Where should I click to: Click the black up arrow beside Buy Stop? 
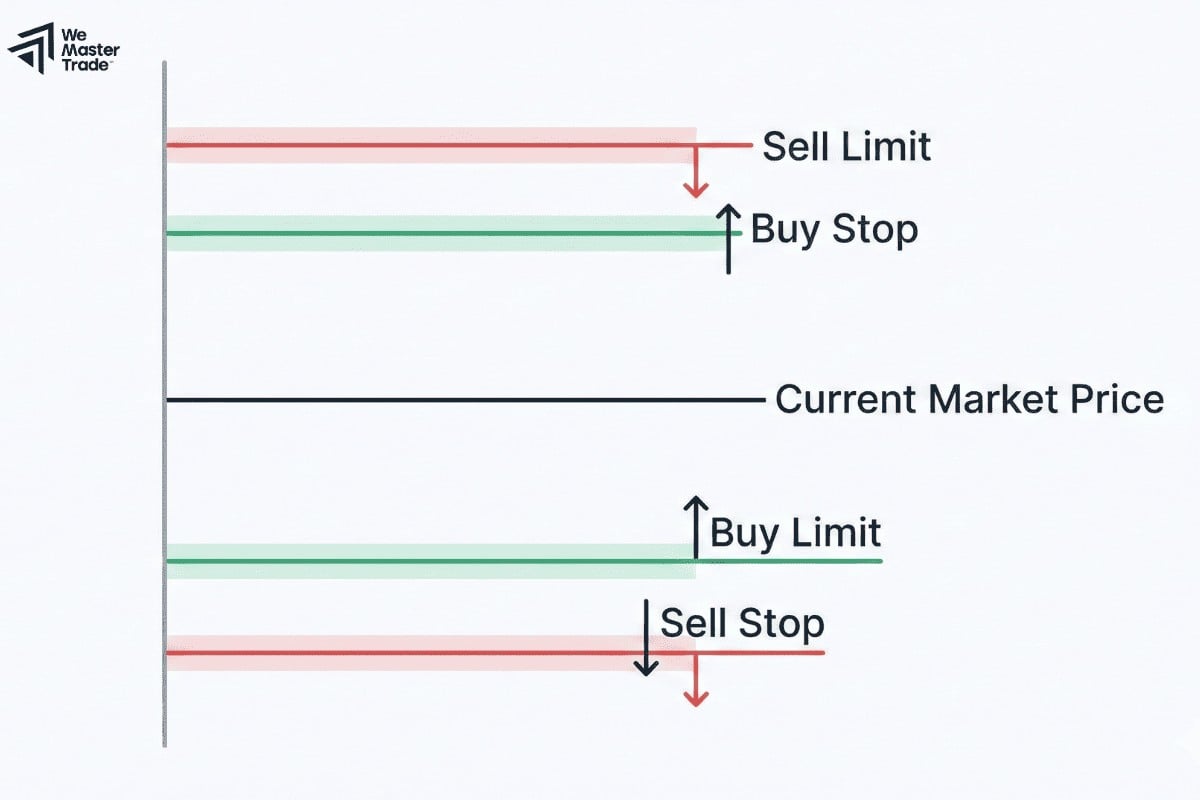tap(729, 240)
